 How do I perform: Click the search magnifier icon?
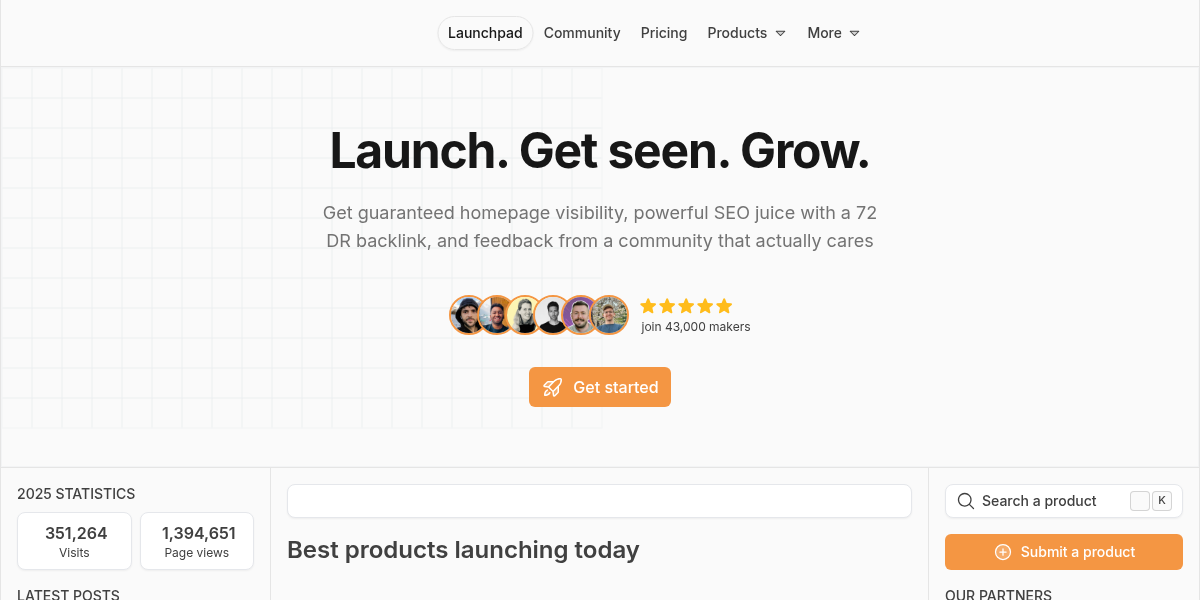[x=965, y=500]
